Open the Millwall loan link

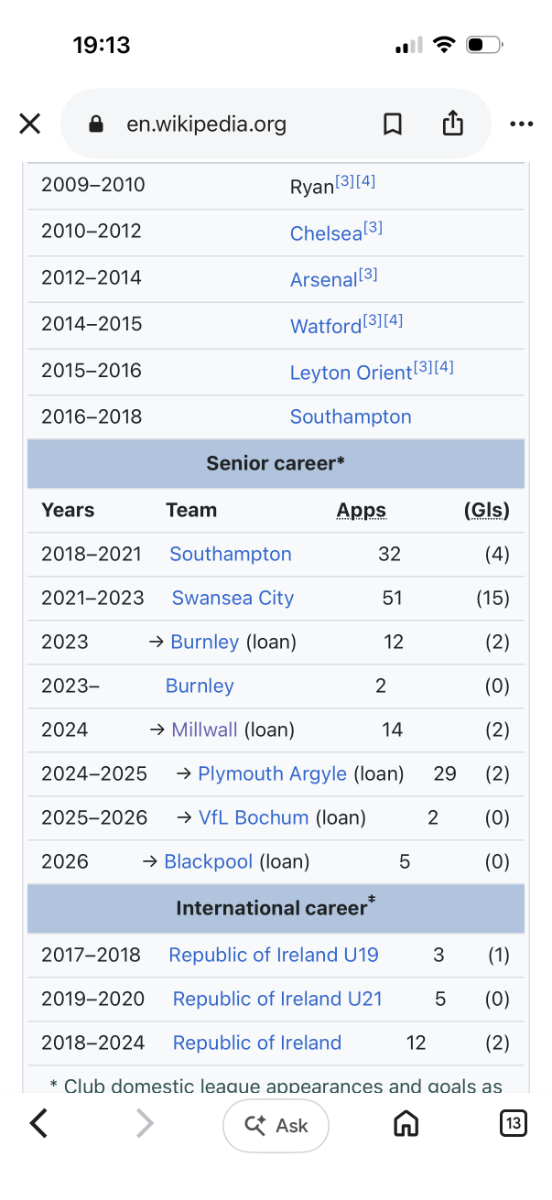204,730
